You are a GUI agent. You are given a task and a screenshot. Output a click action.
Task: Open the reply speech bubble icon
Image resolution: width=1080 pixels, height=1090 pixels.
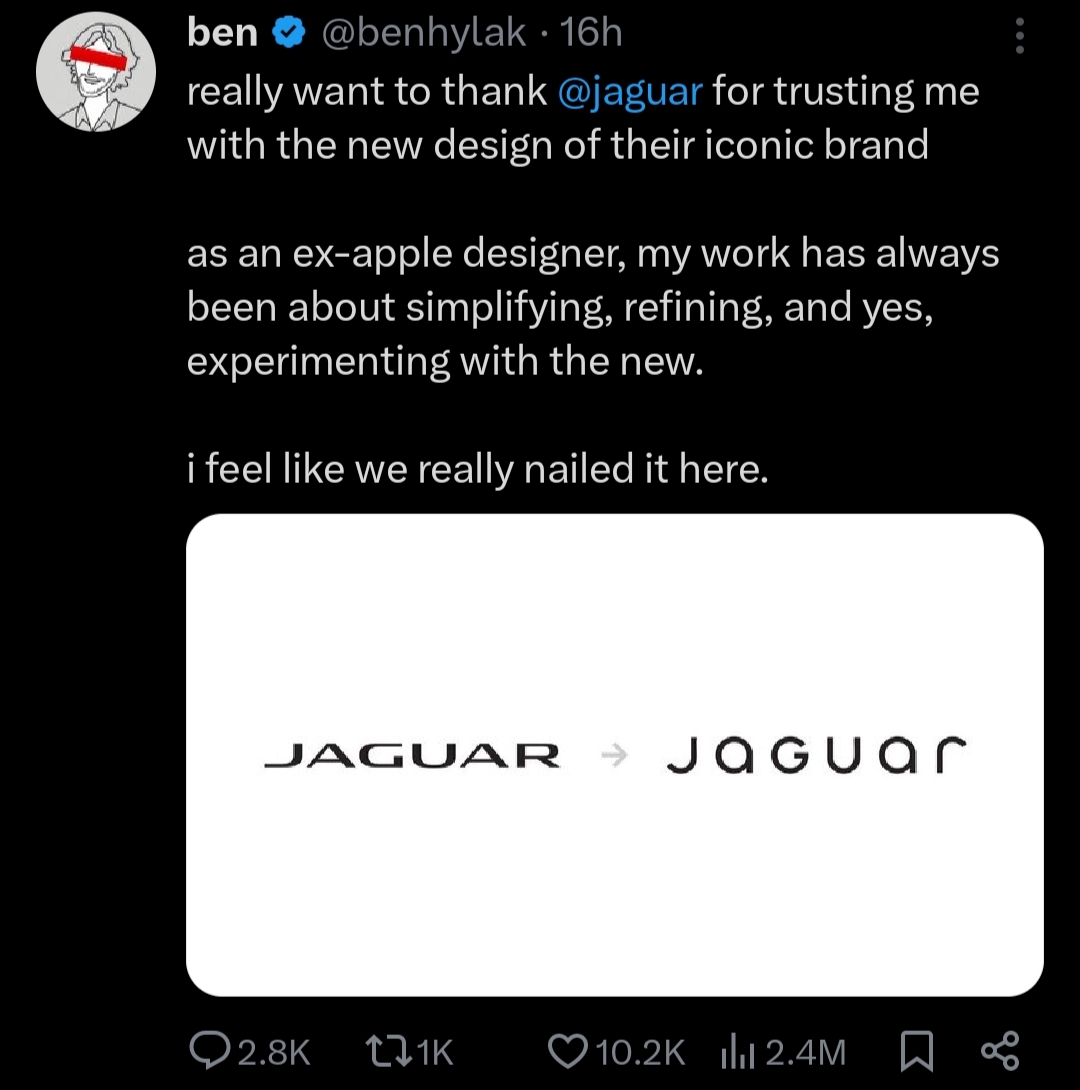point(207,1050)
